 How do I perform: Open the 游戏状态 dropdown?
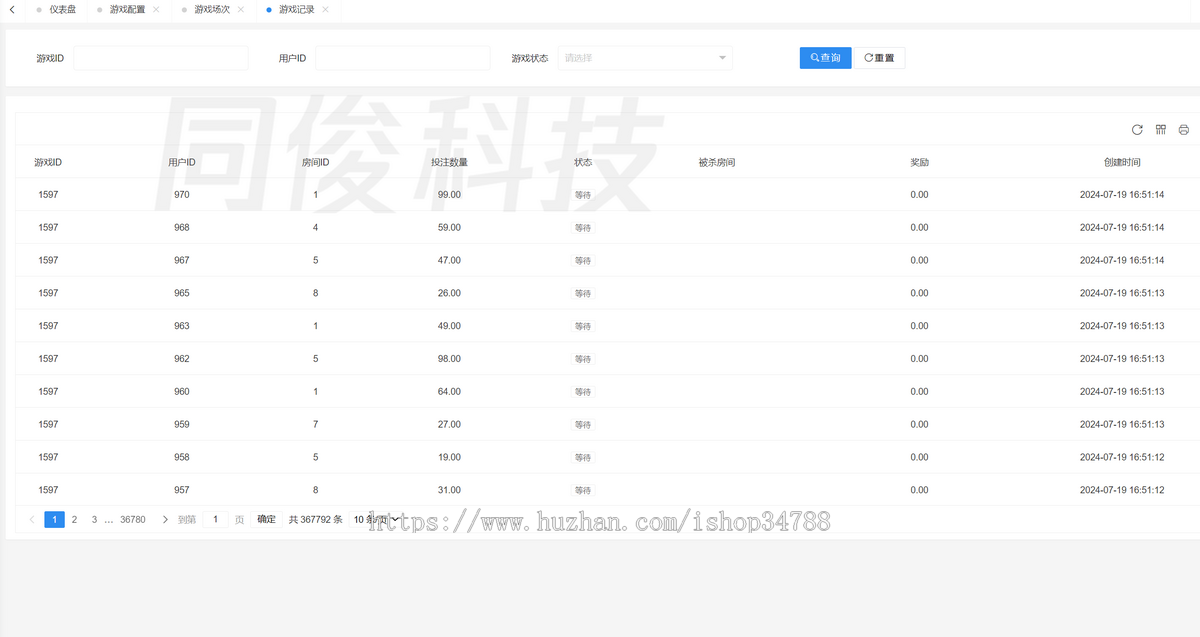[x=644, y=58]
